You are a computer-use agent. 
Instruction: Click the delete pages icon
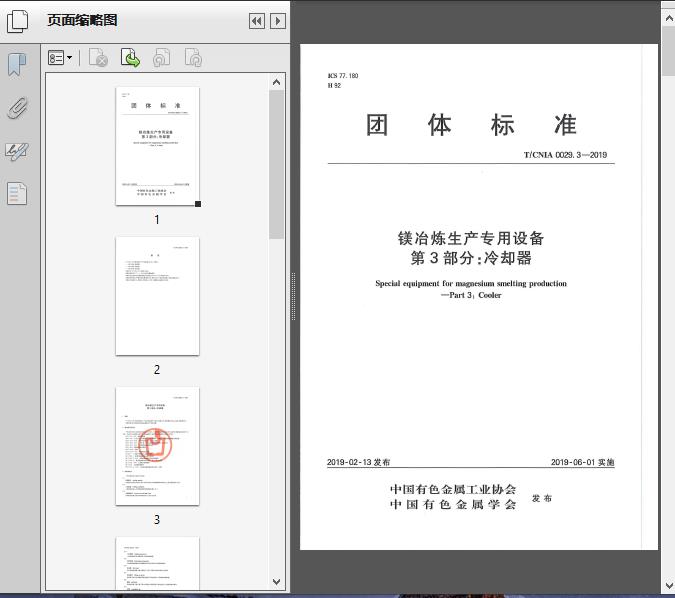pos(98,58)
